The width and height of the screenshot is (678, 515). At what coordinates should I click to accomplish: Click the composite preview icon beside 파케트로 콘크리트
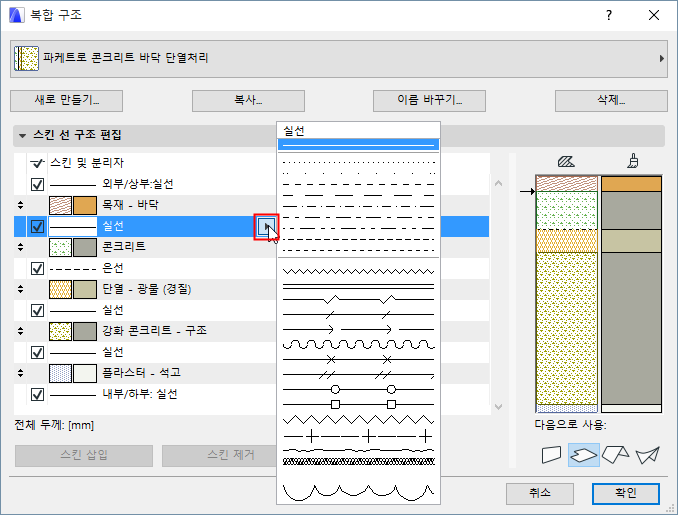(x=26, y=58)
